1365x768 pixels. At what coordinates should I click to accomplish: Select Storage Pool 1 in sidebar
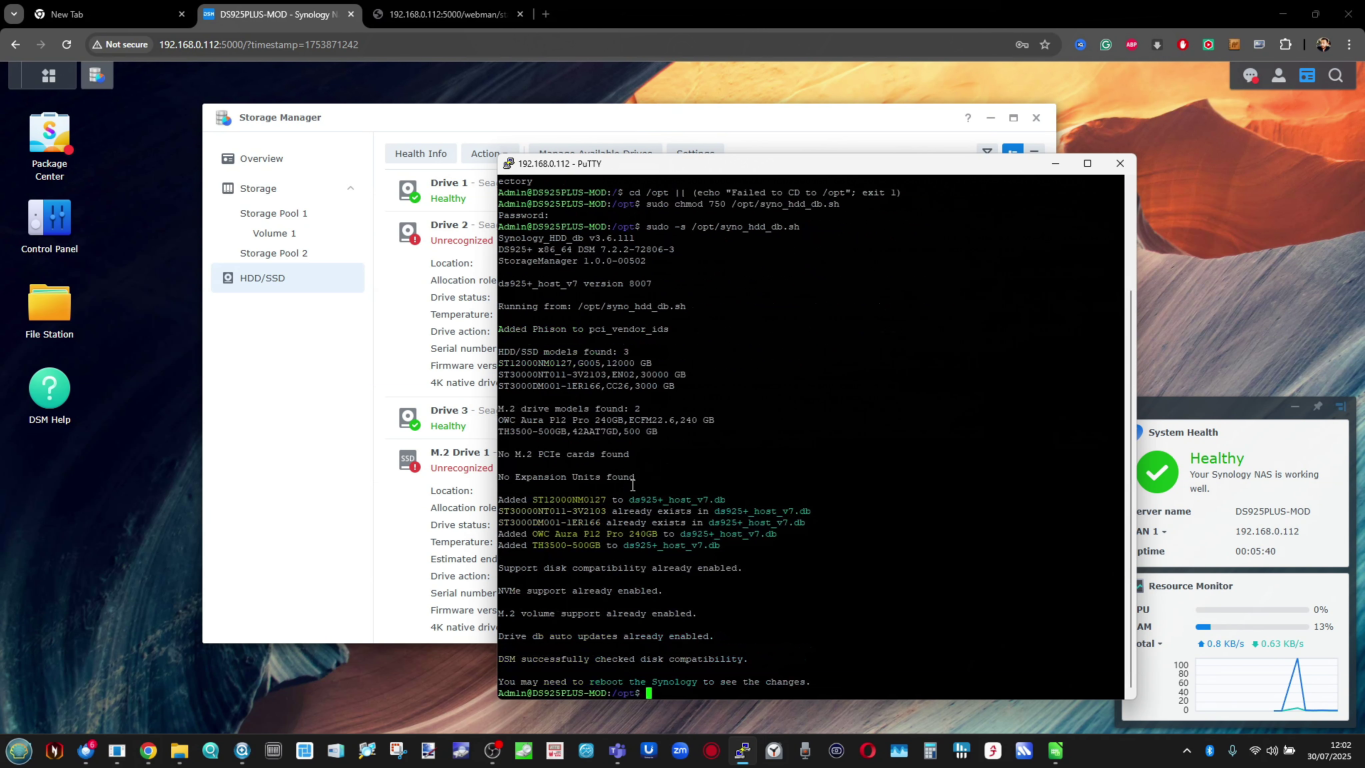click(274, 213)
